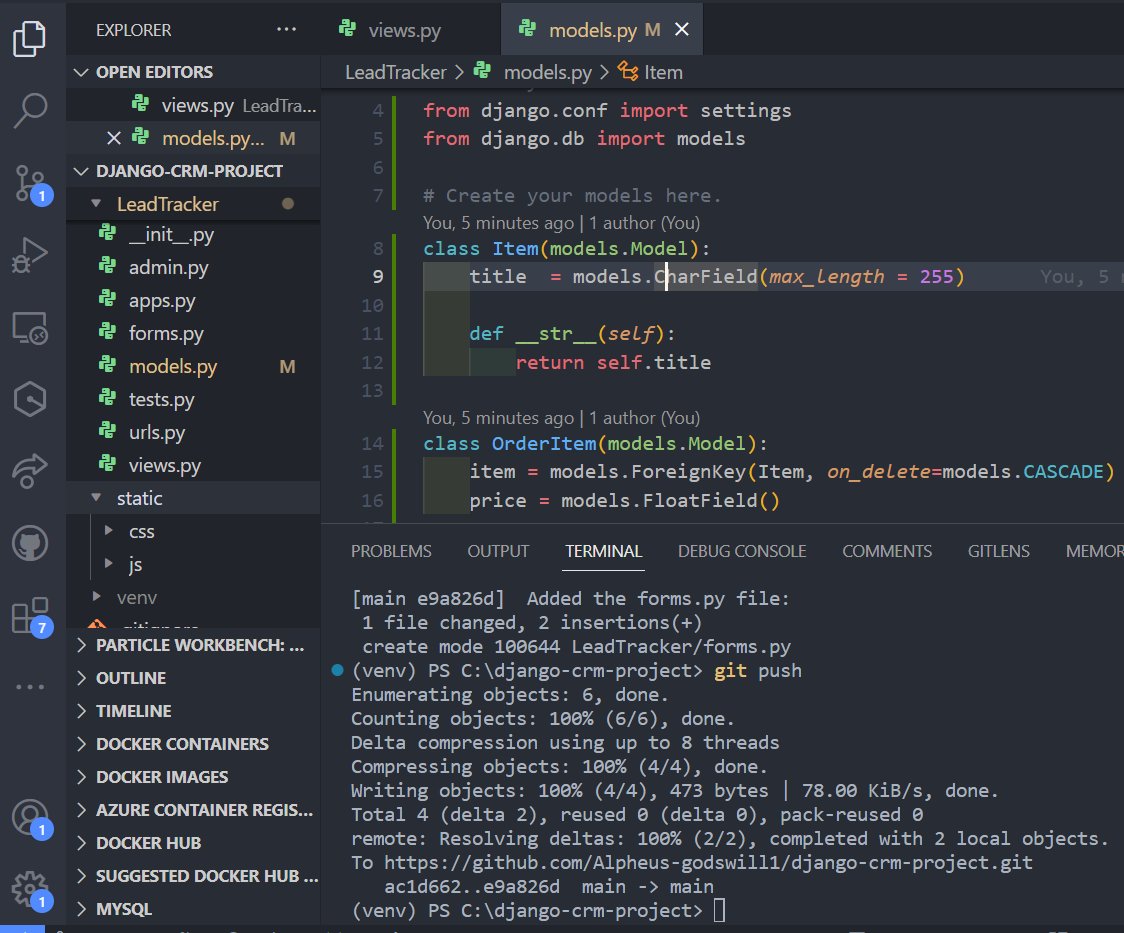Click Item class symbol in breadcrumb

point(651,72)
